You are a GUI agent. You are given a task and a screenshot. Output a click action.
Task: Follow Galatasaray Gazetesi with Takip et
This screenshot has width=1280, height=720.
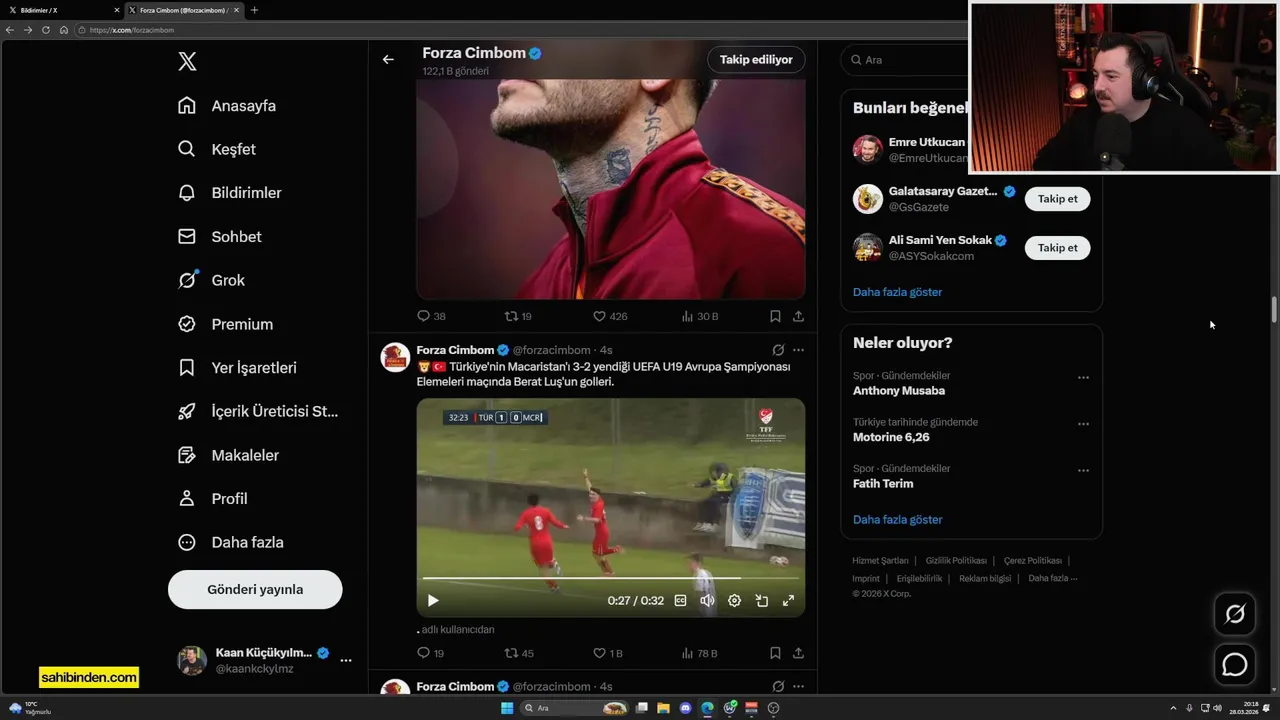(1057, 199)
